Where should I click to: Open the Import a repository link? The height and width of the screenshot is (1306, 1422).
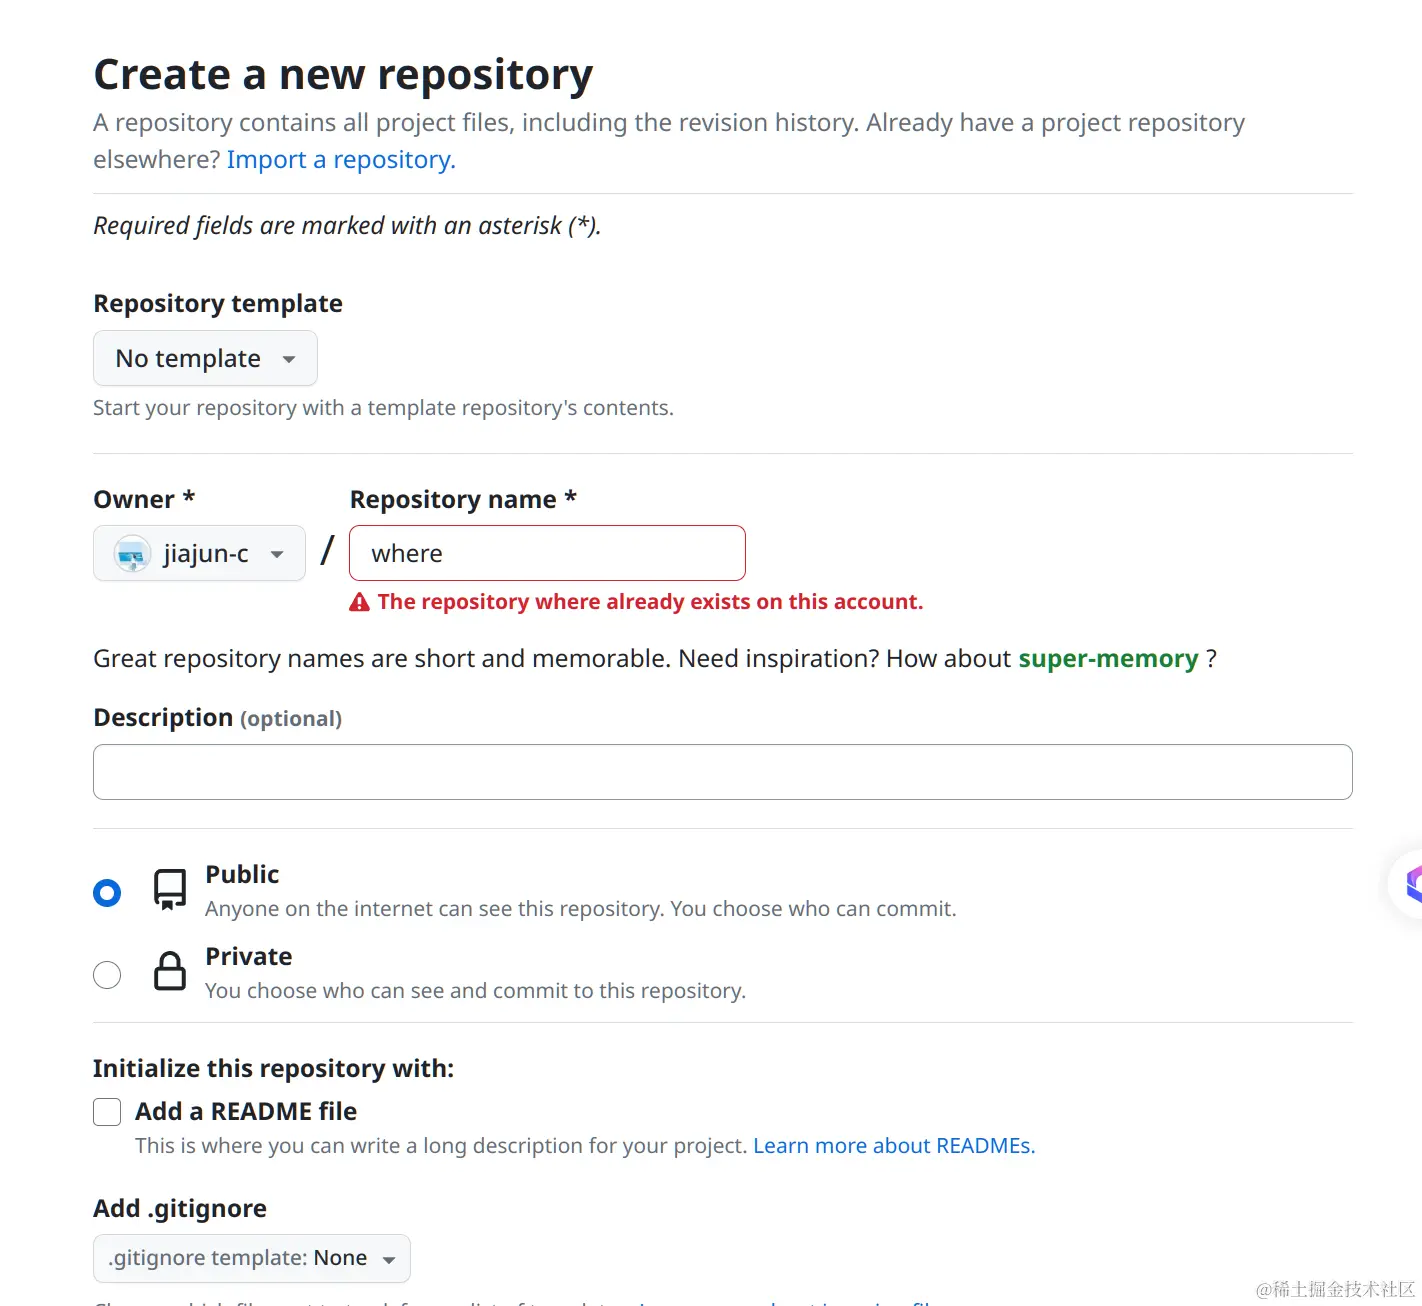(x=341, y=160)
